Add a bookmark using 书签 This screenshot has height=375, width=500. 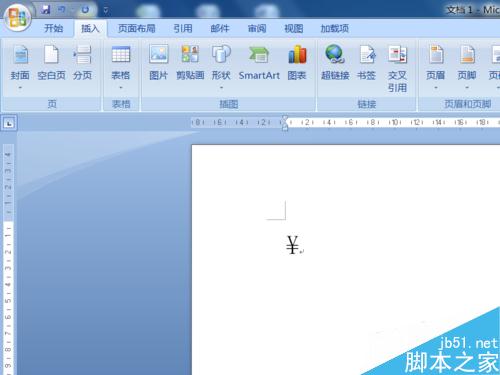coord(367,63)
